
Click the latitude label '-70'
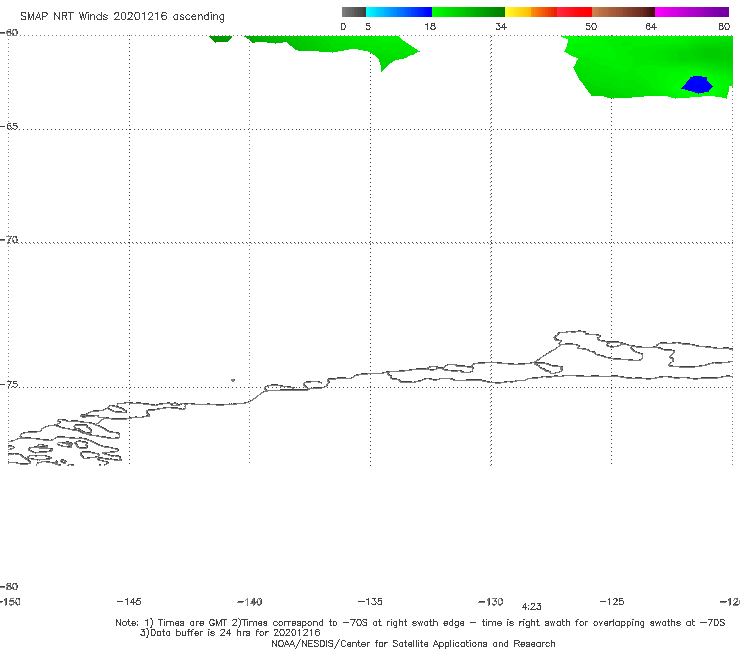(9, 240)
